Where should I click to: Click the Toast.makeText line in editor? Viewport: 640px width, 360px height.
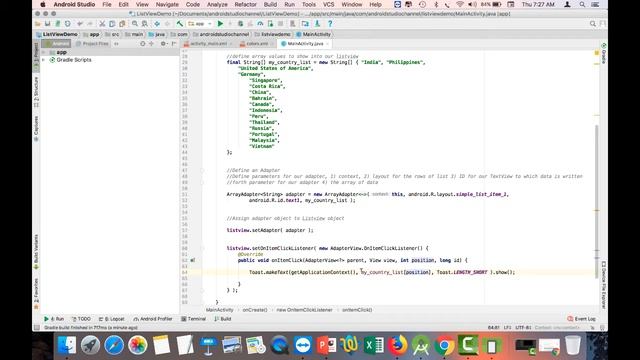382,272
